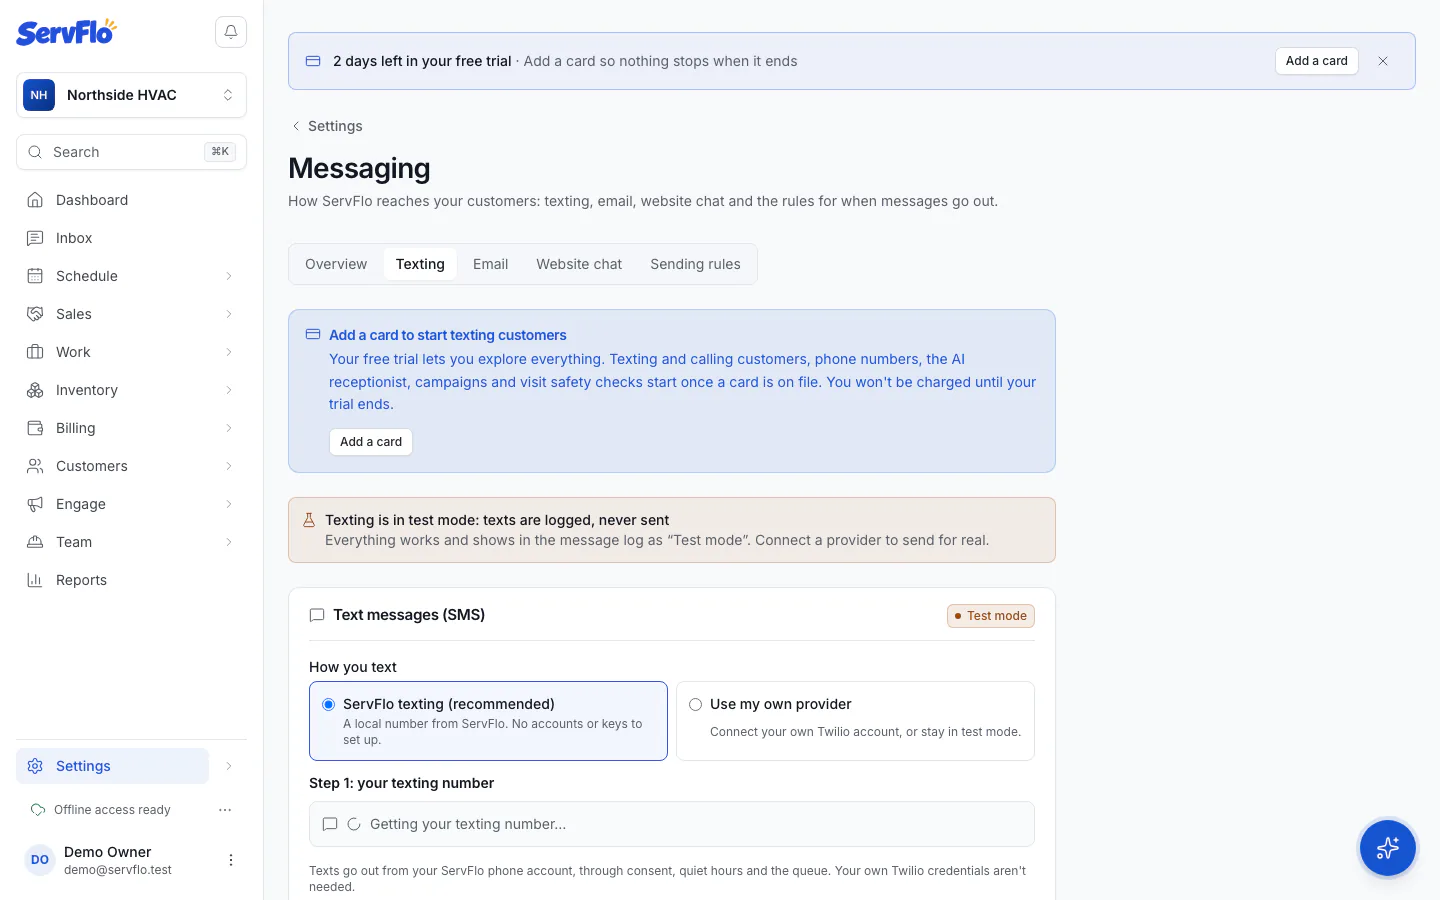The image size is (1440, 900).
Task: Open the Billing section
Action: coord(112,428)
